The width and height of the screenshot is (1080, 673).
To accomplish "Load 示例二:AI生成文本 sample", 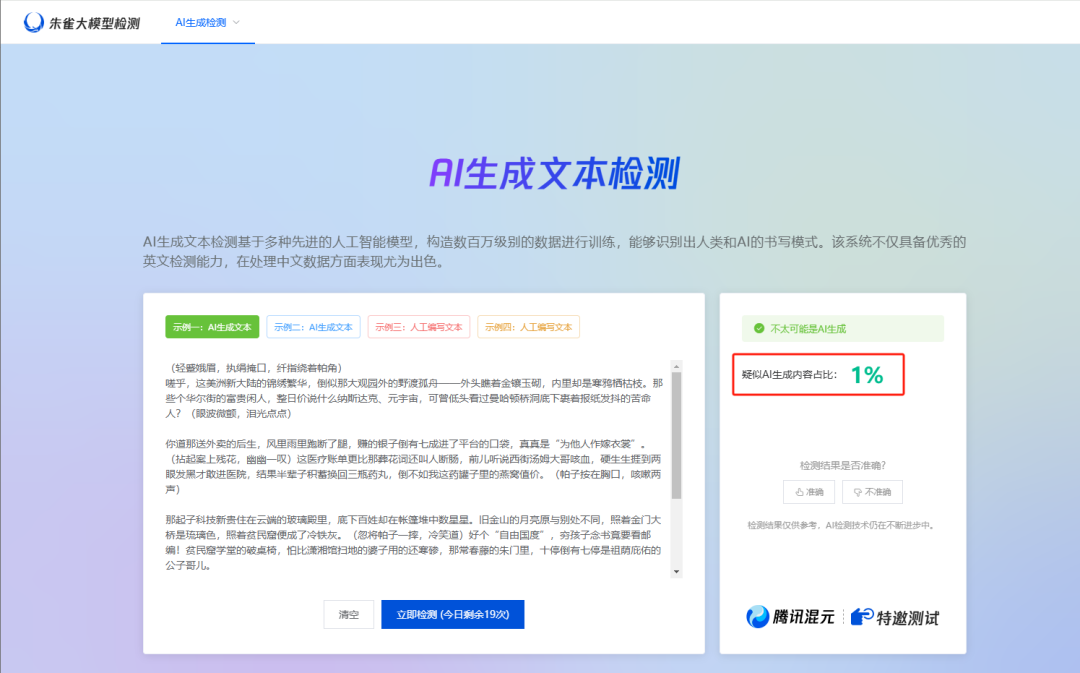I will [x=312, y=327].
